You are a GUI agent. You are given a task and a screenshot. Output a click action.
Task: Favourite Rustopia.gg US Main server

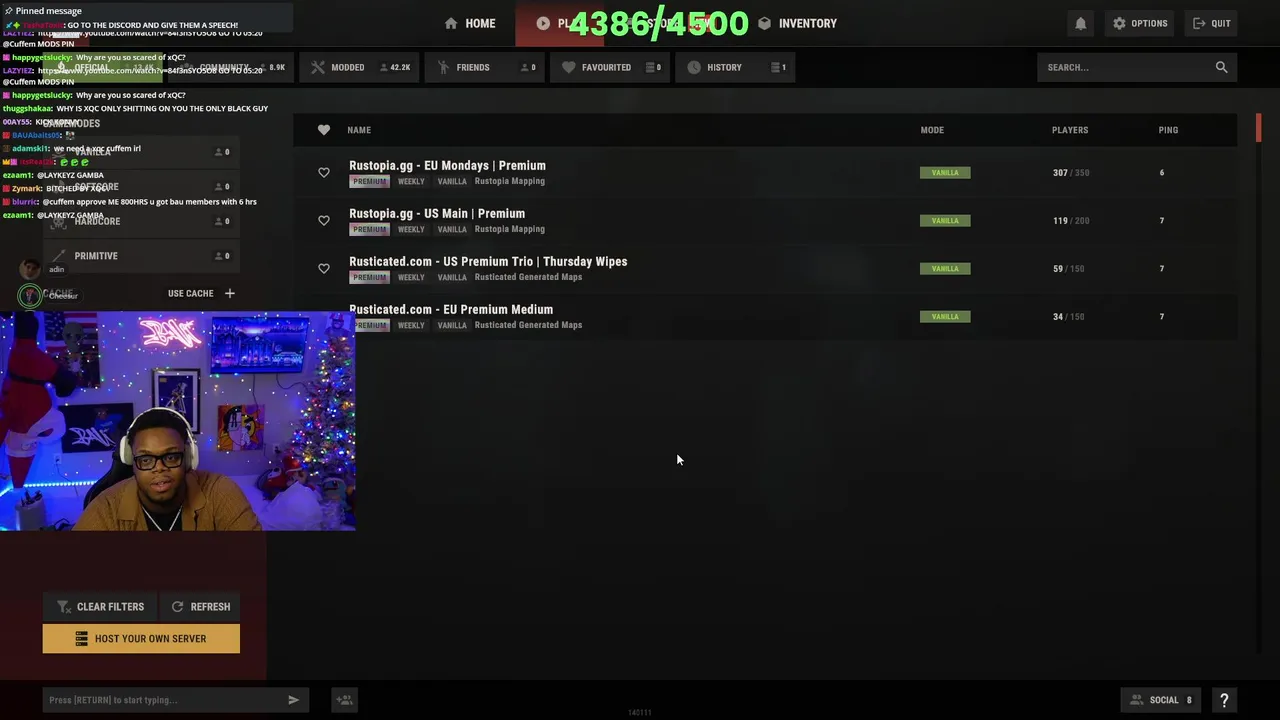click(x=323, y=221)
